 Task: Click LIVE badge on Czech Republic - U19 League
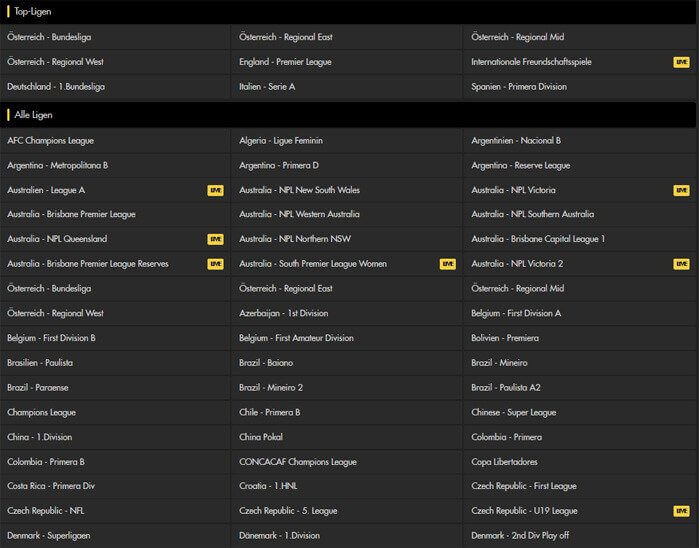681,511
